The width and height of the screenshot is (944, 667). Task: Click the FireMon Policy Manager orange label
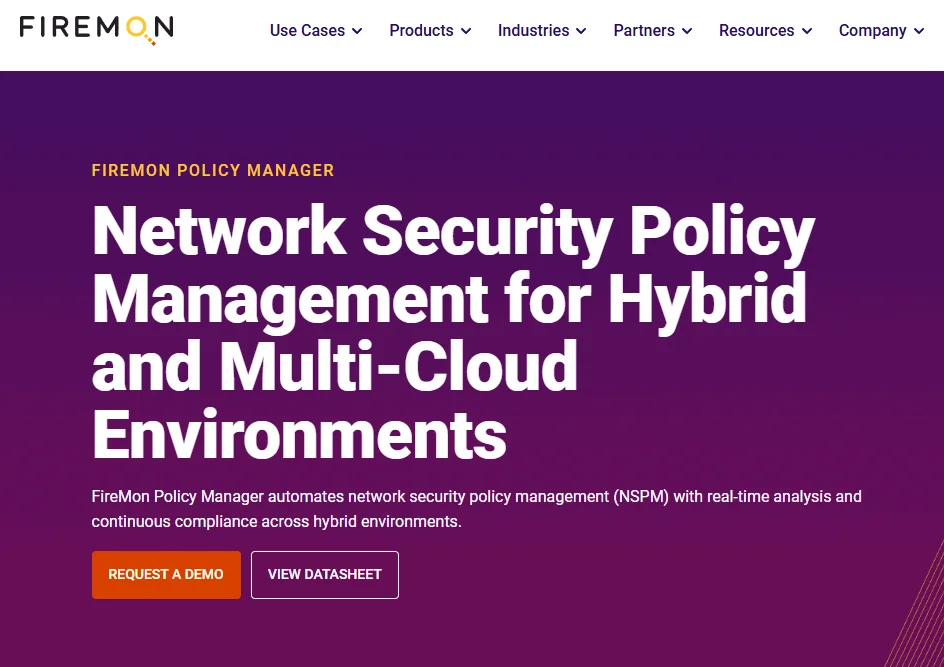pos(213,170)
